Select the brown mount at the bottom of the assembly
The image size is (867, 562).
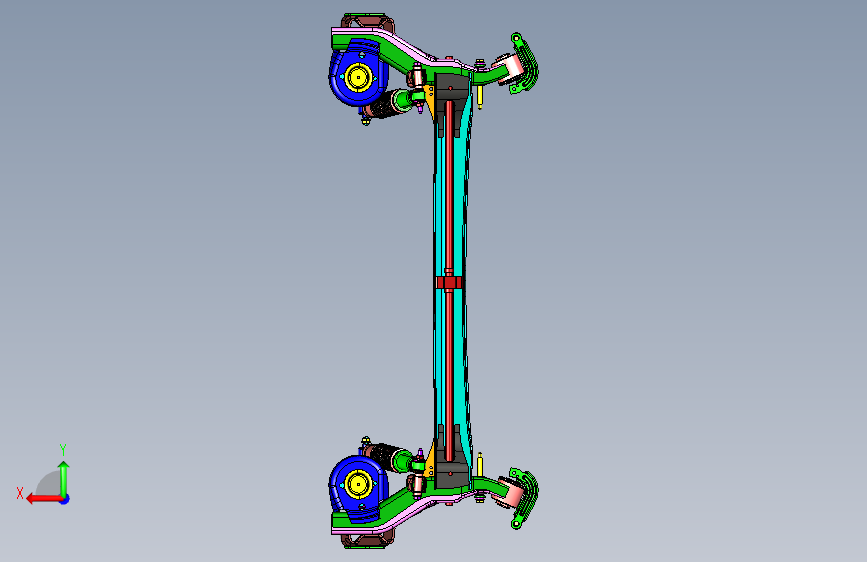pos(368,541)
